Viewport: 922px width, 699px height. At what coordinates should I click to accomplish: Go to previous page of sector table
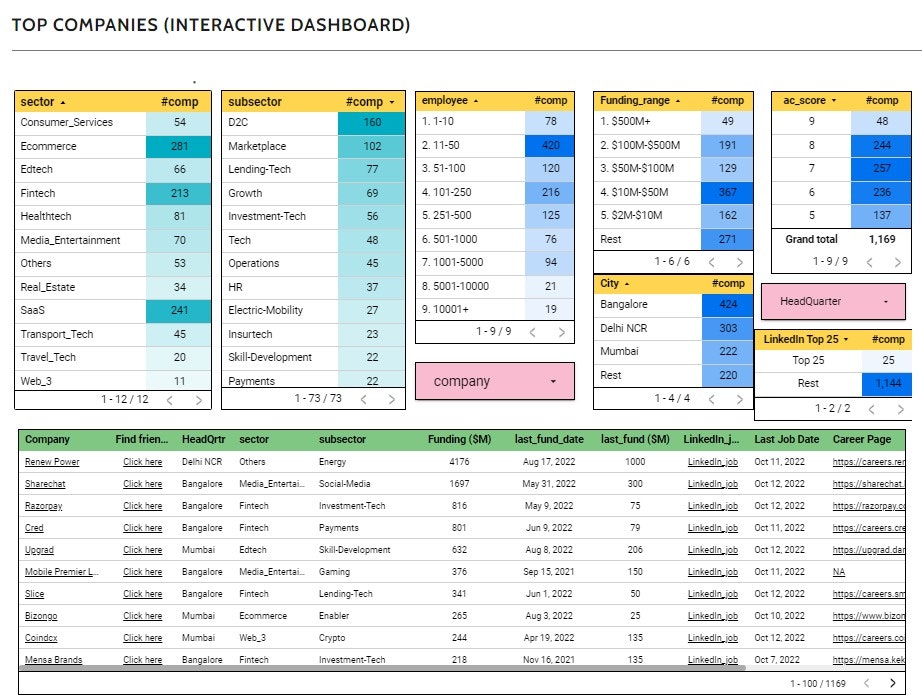169,400
